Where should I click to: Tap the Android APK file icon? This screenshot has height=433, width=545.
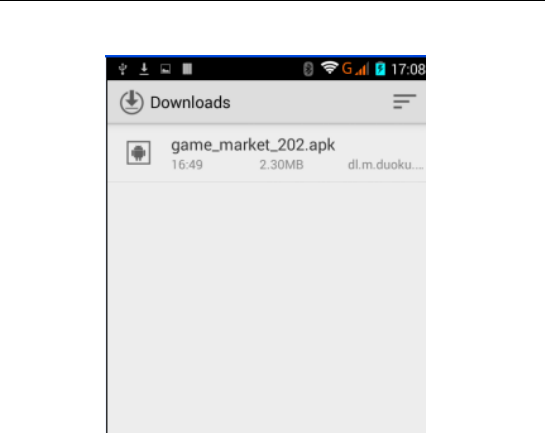point(138,153)
